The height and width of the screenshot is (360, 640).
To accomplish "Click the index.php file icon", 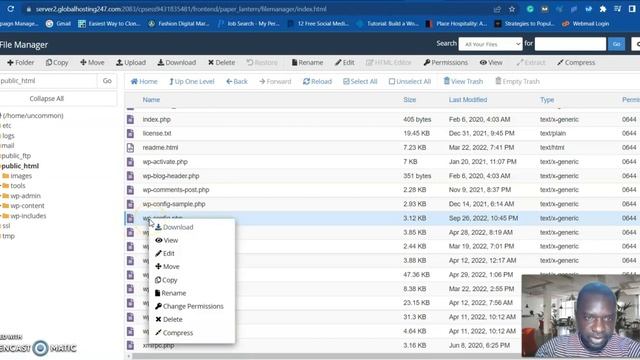I will pyautogui.click(x=130, y=120).
